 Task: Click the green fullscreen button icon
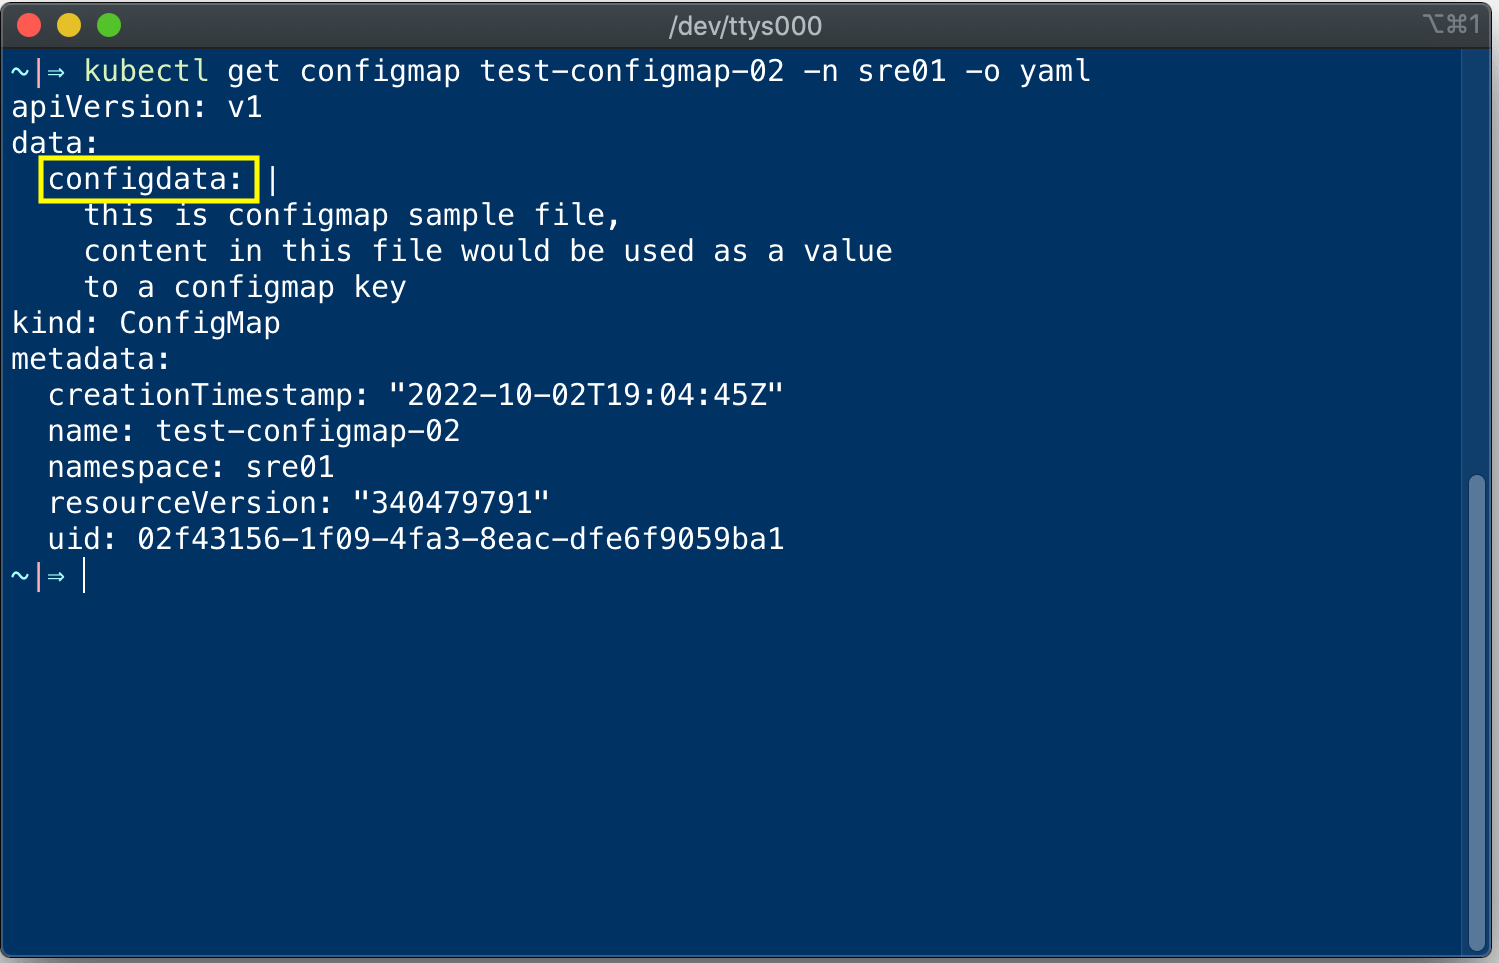(x=108, y=25)
